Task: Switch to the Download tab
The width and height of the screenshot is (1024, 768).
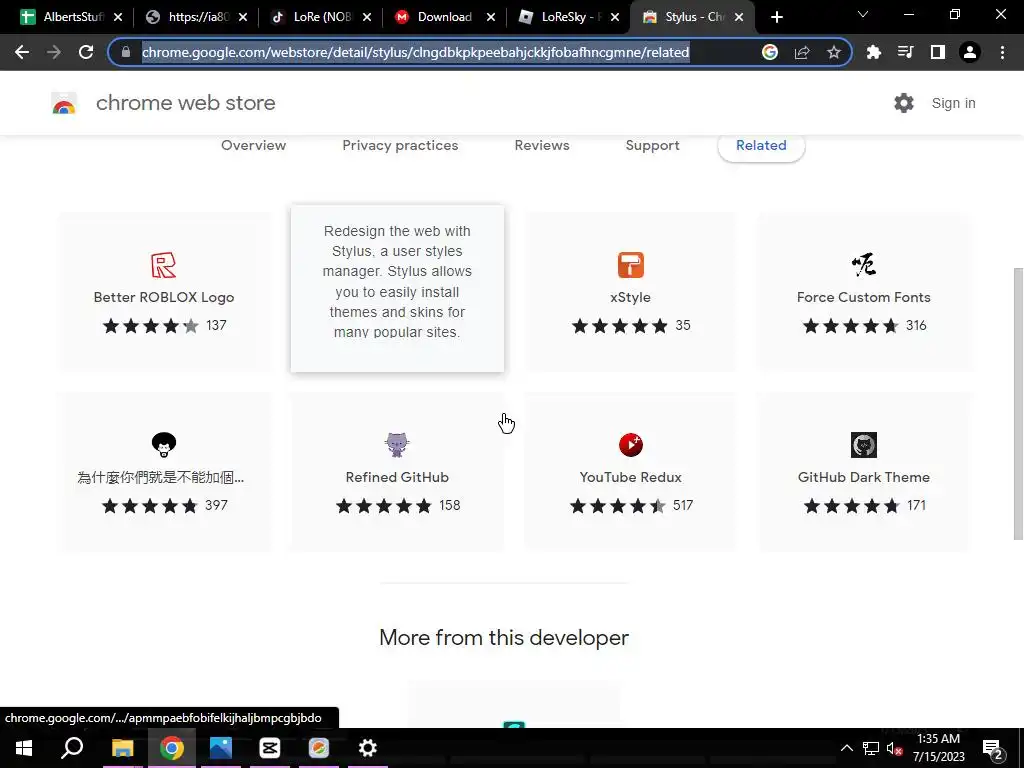Action: [x=443, y=17]
